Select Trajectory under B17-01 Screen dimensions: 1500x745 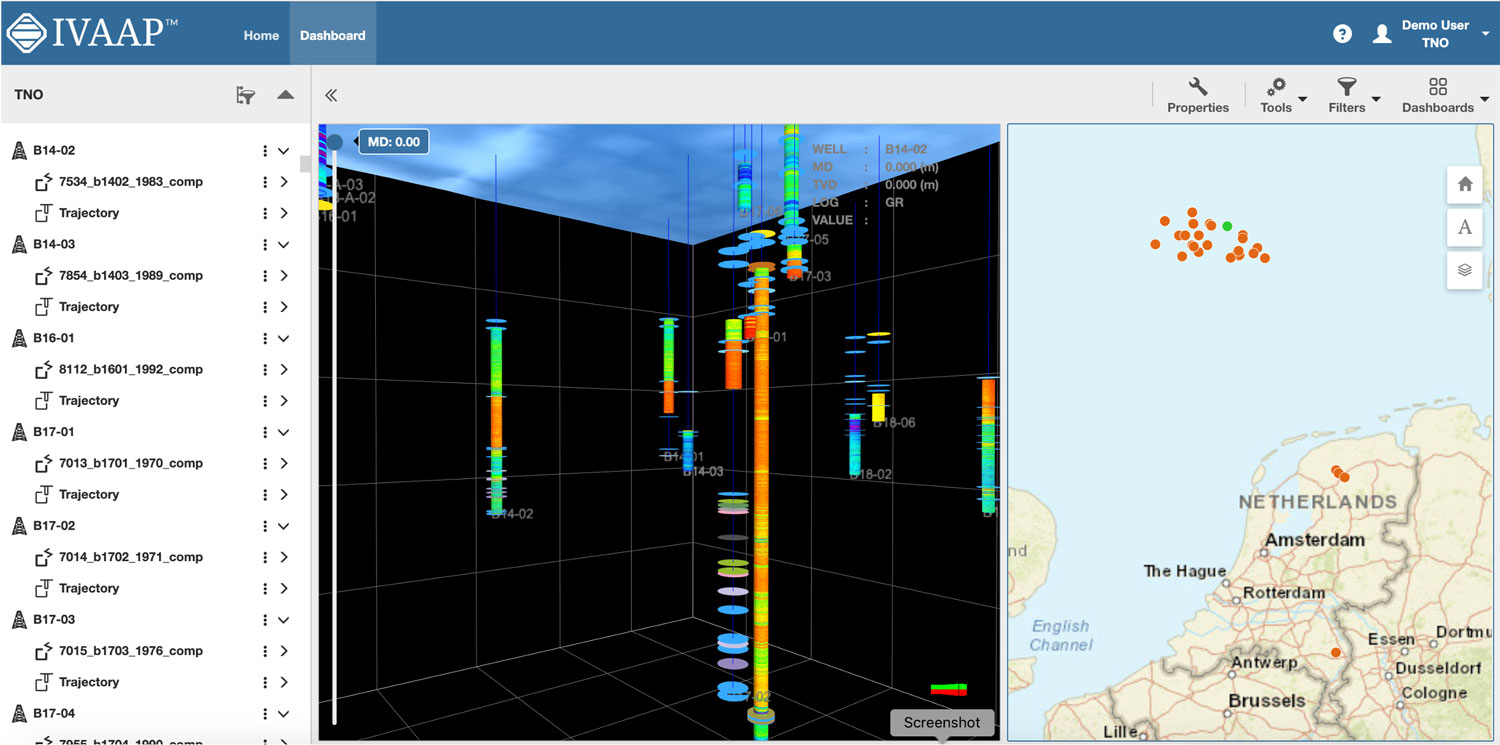(x=89, y=494)
